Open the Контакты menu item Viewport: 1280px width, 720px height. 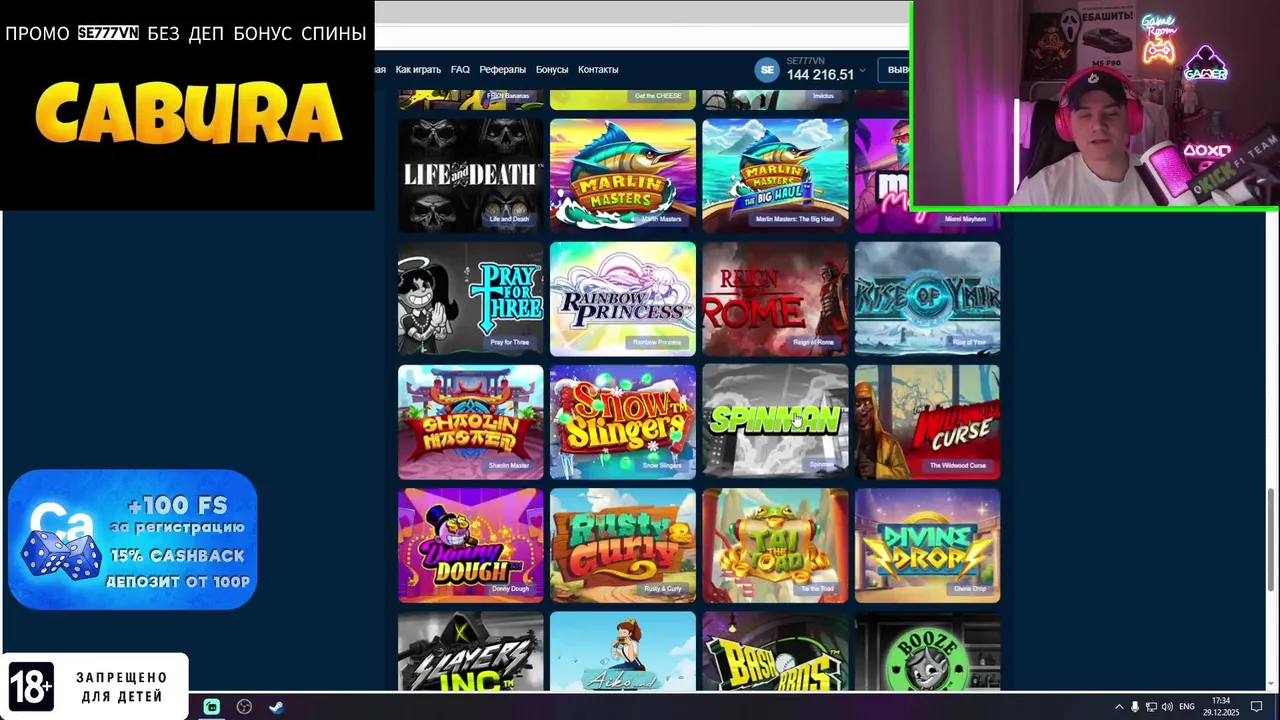tap(598, 70)
